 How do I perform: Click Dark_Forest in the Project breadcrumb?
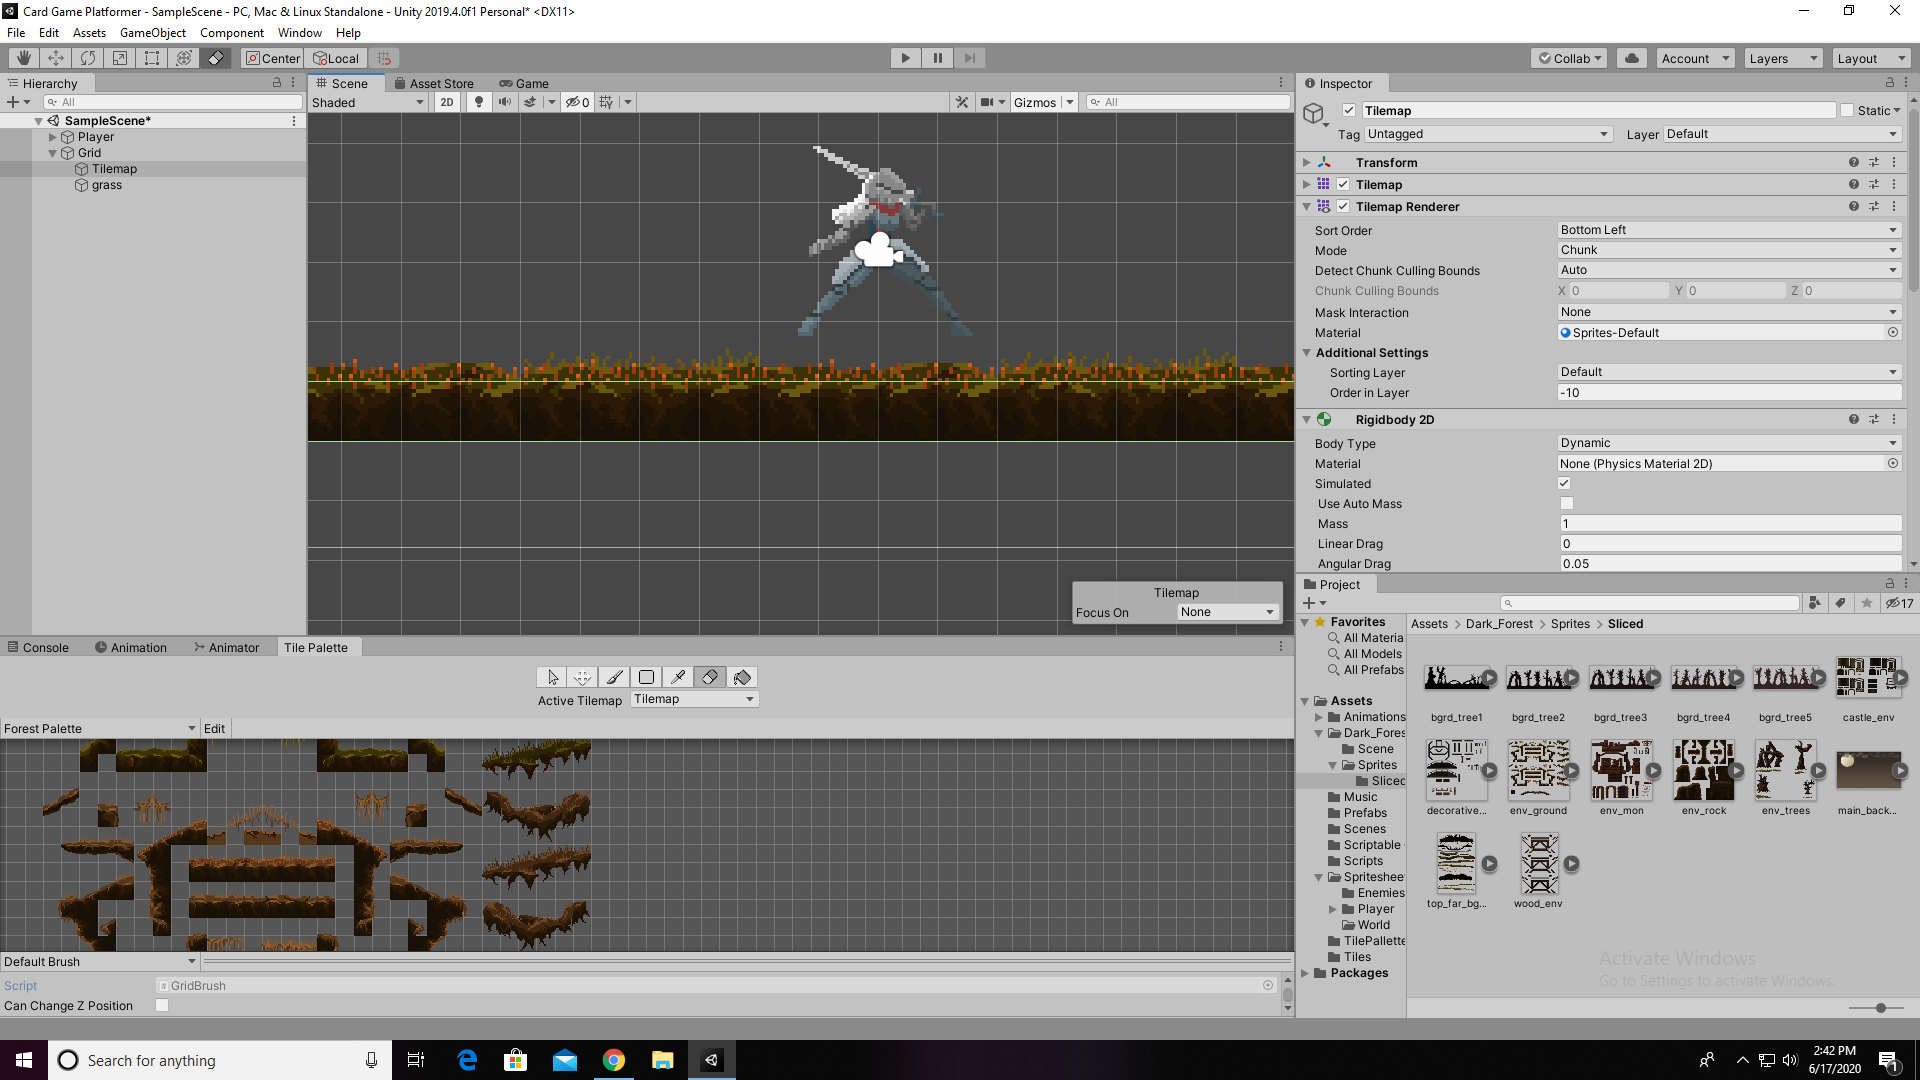pos(1499,624)
